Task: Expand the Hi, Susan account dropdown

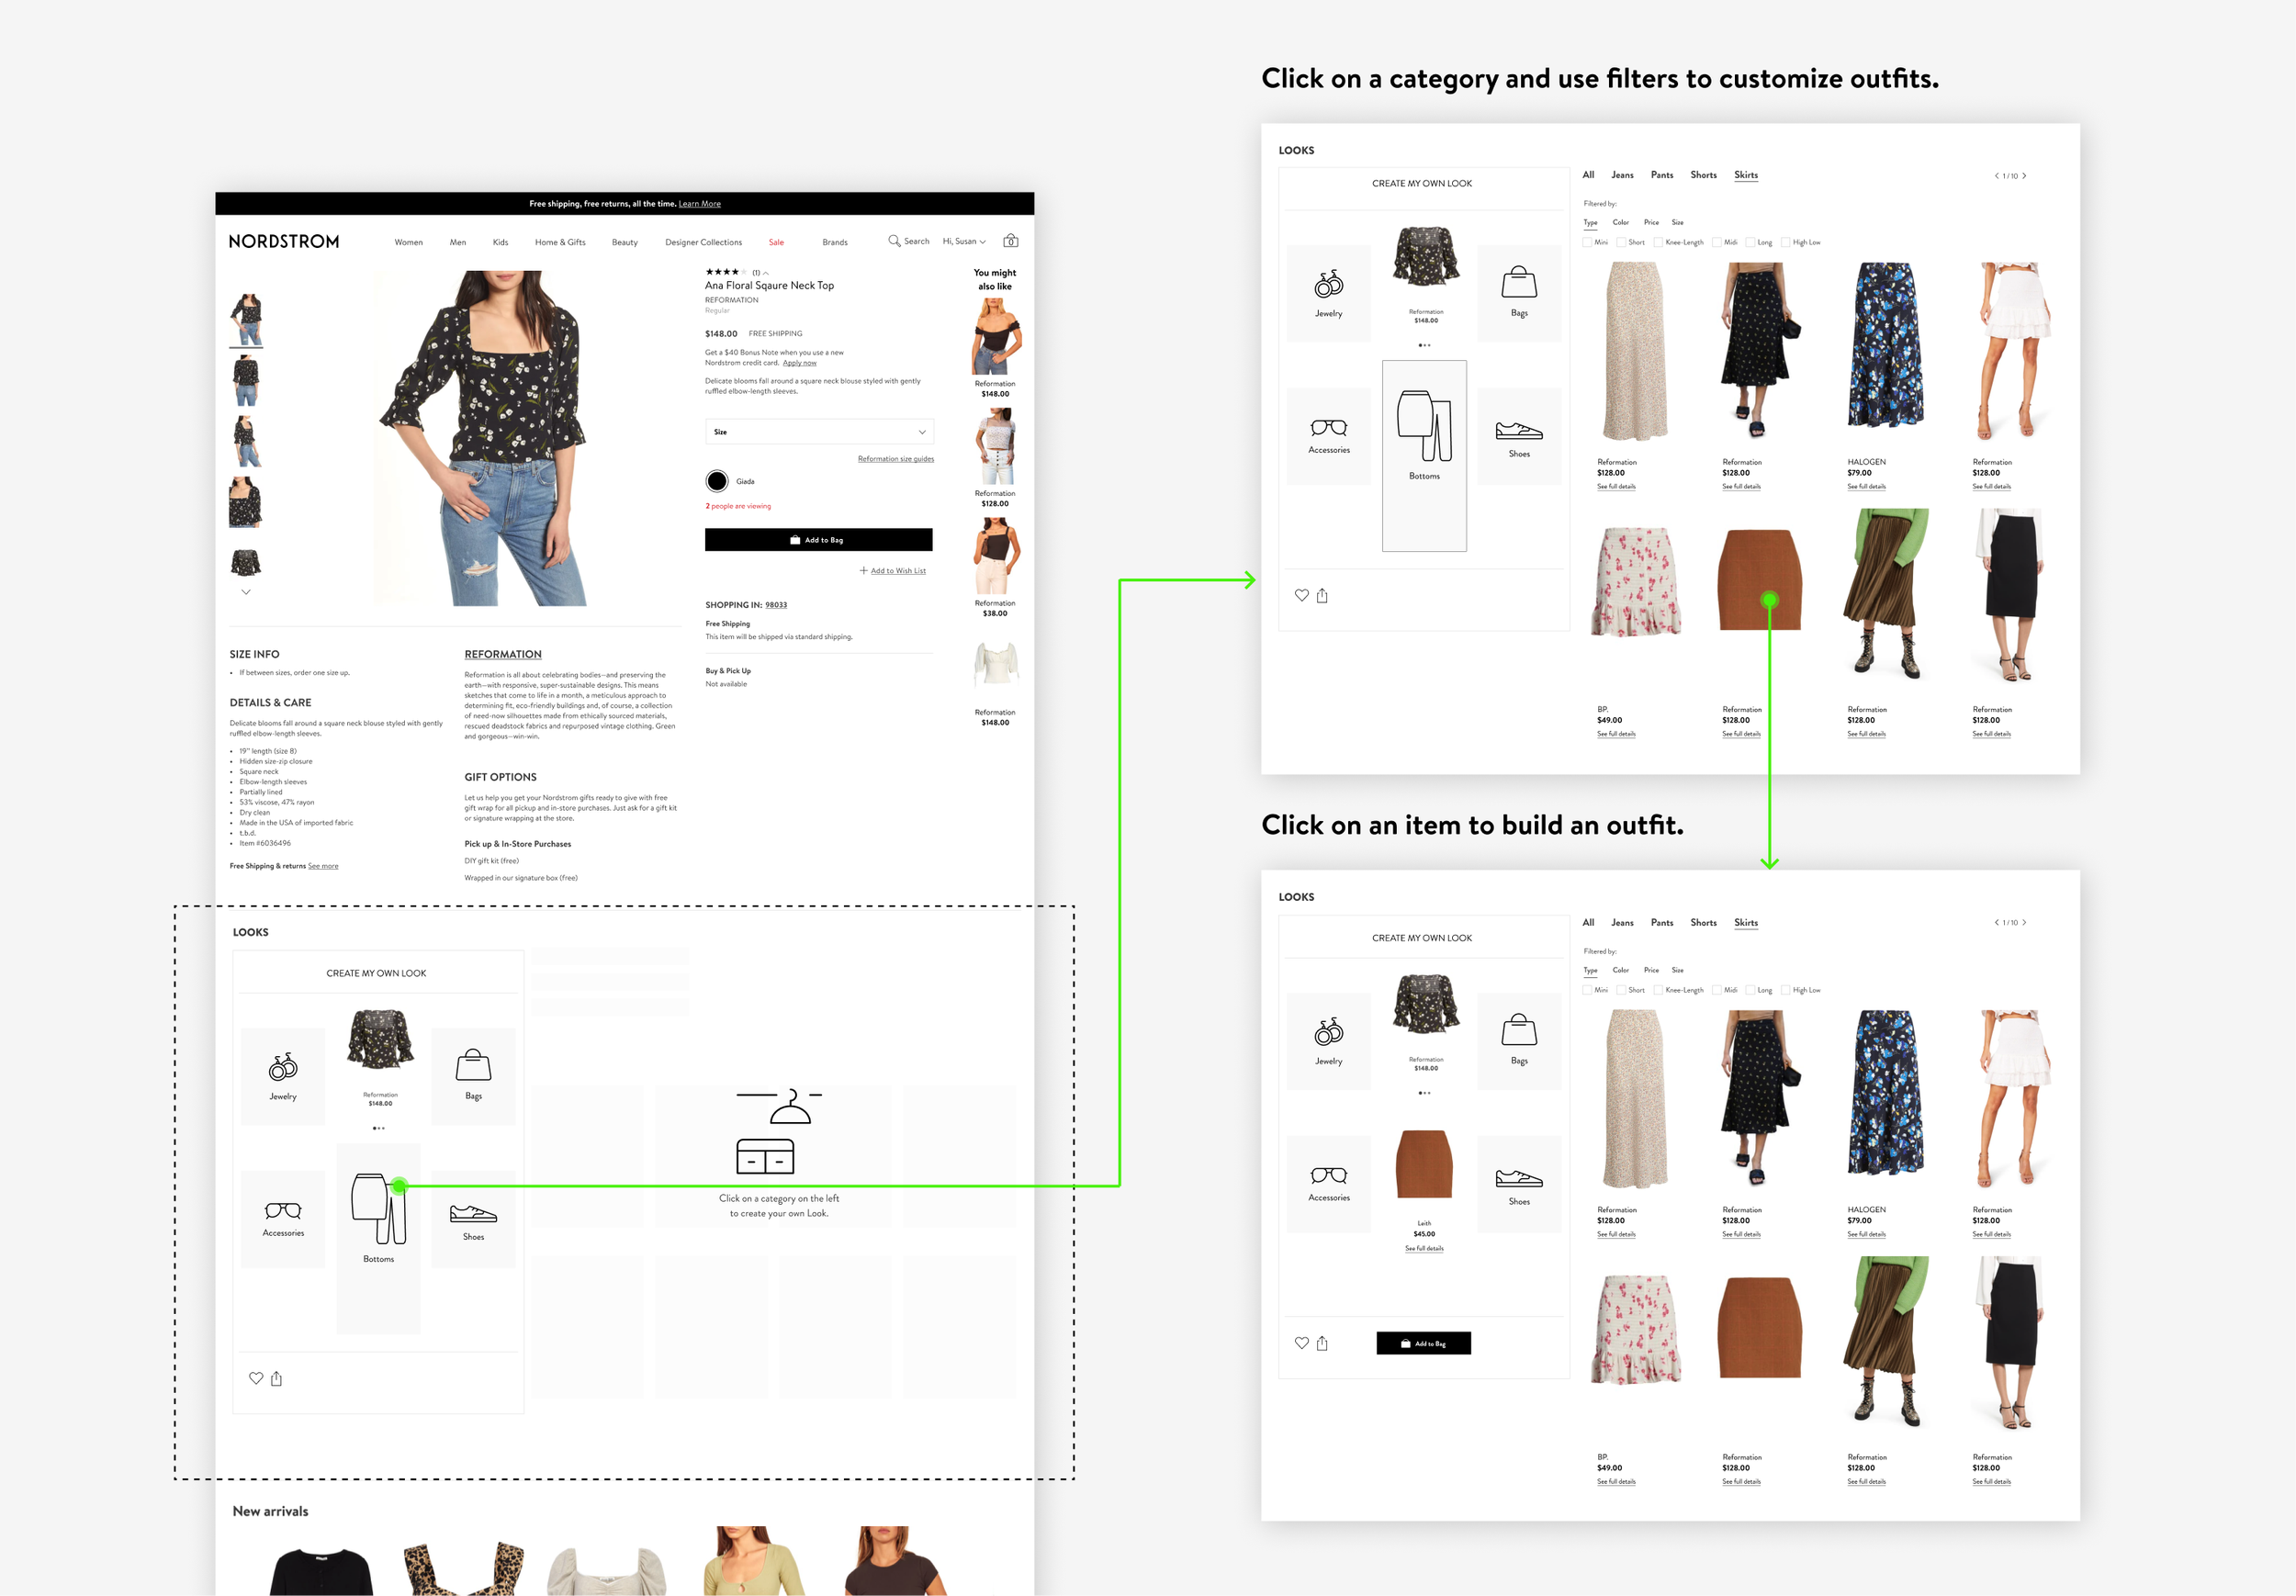Action: coord(964,241)
